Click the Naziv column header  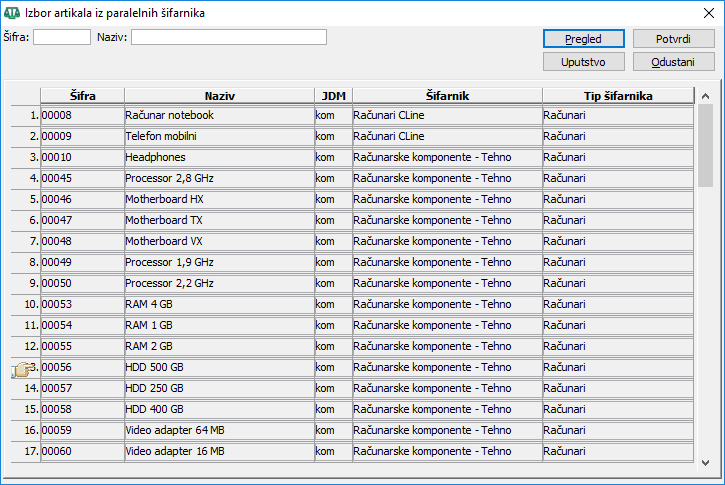coord(218,95)
